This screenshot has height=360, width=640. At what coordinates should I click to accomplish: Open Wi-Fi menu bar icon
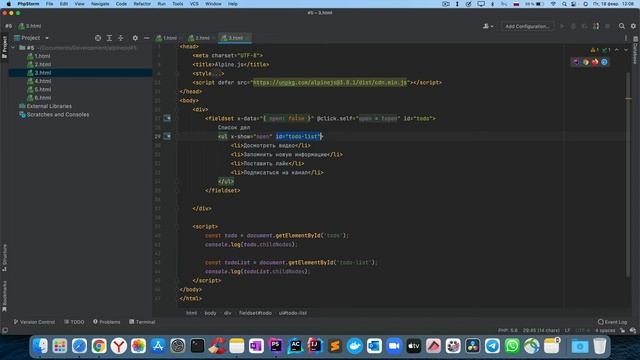tap(553, 4)
